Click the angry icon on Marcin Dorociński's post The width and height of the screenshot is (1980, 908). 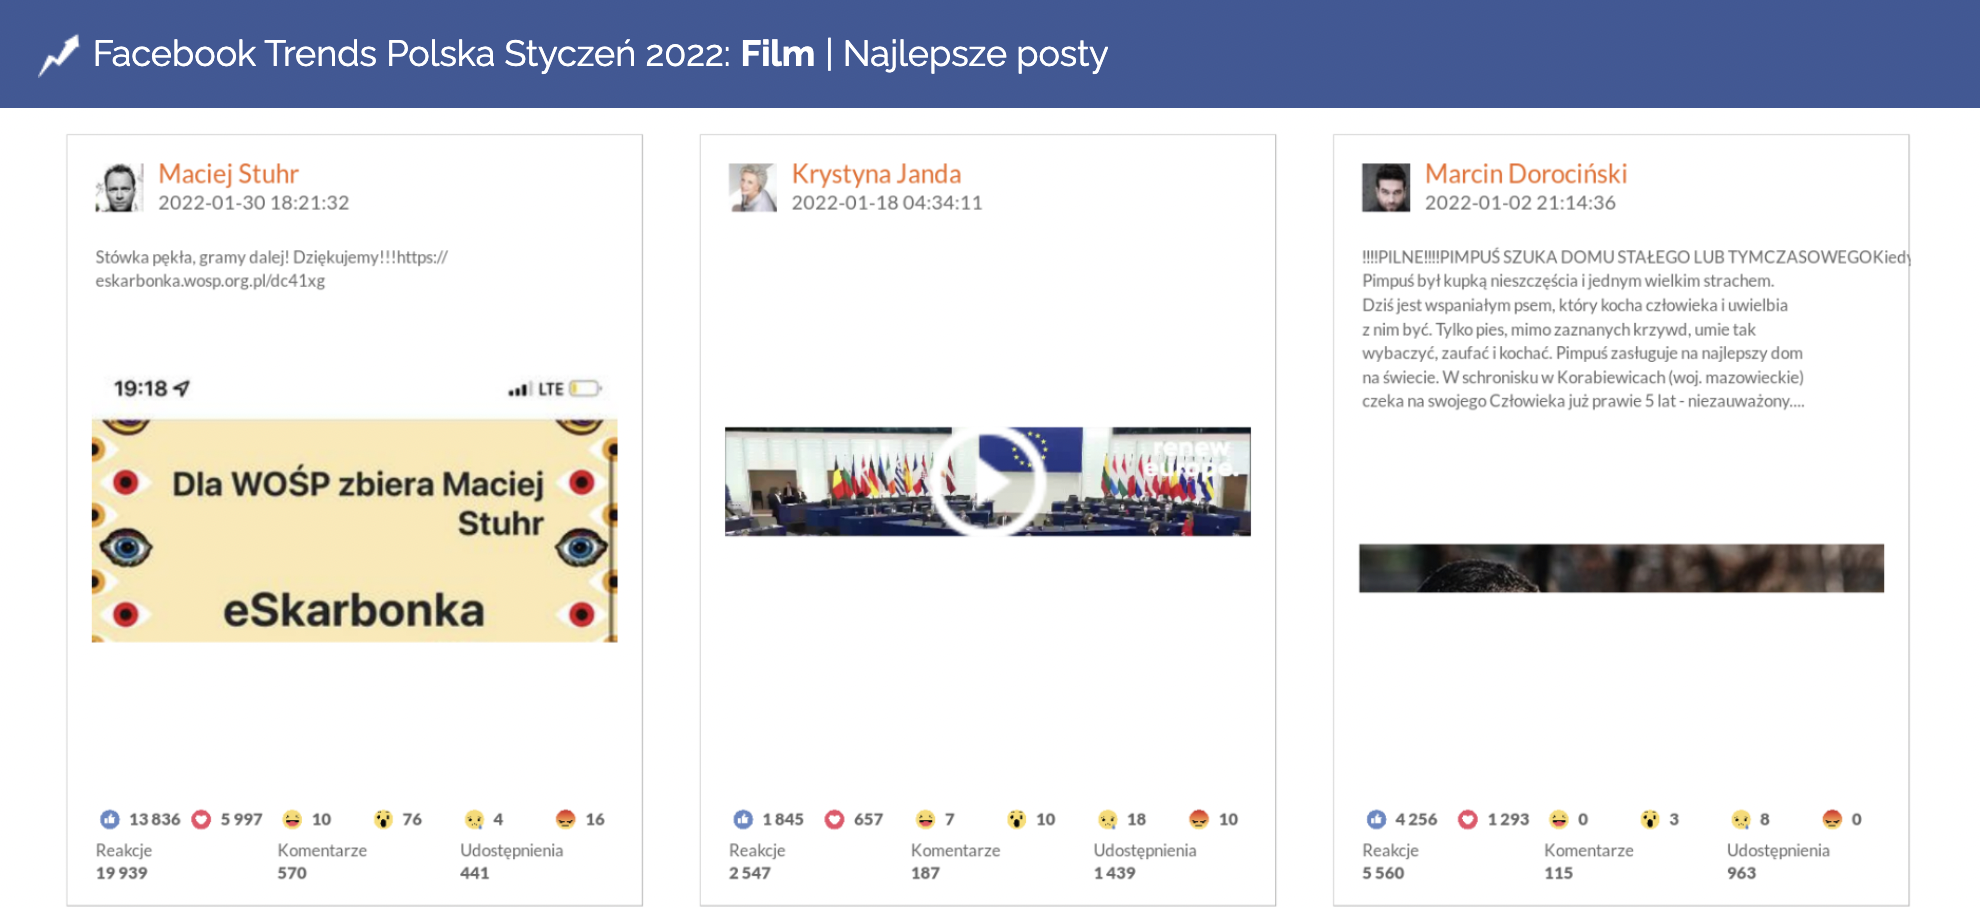point(1832,819)
